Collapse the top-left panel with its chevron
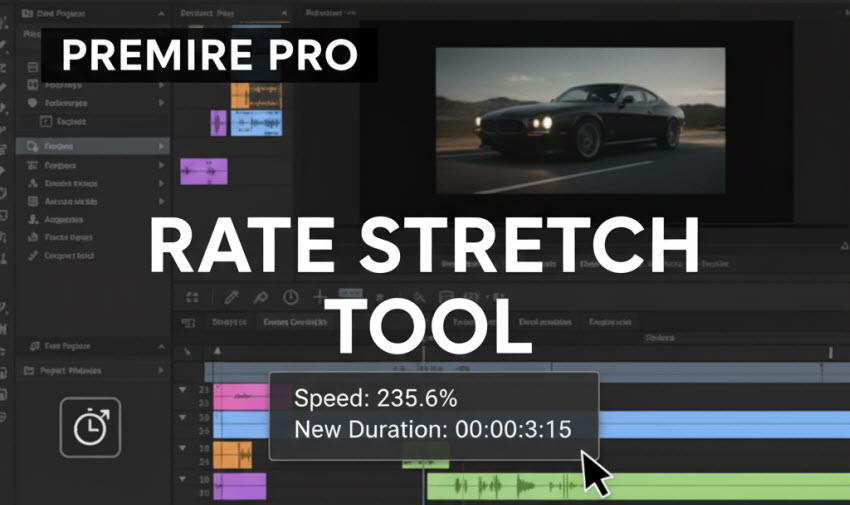The image size is (850, 505). coord(161,14)
